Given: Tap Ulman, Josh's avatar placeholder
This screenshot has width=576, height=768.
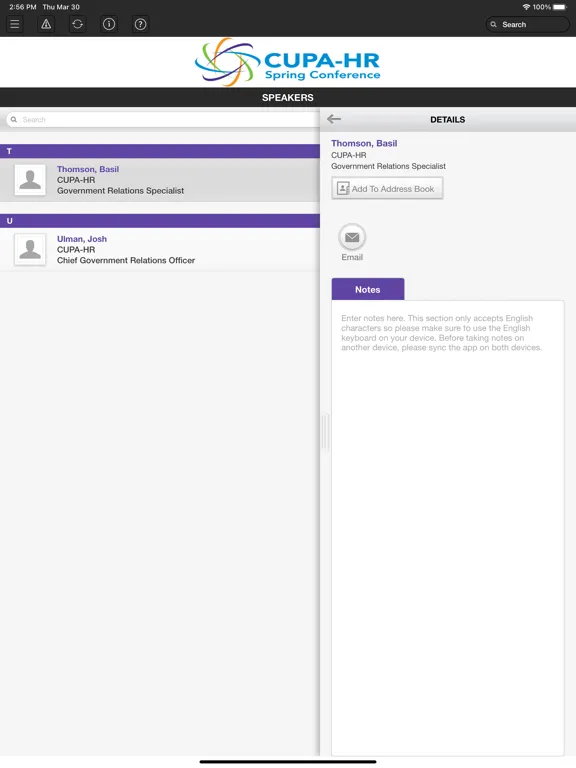Looking at the screenshot, I should tap(30, 249).
